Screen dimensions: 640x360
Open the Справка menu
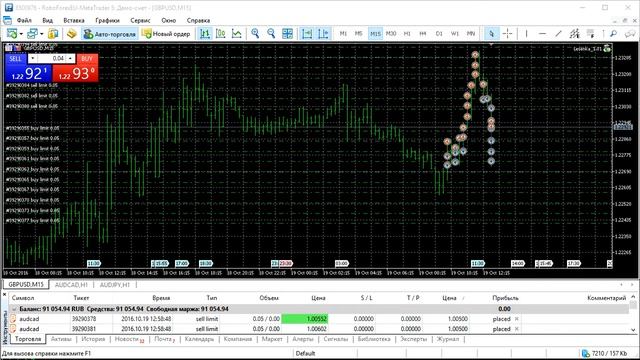click(x=198, y=20)
